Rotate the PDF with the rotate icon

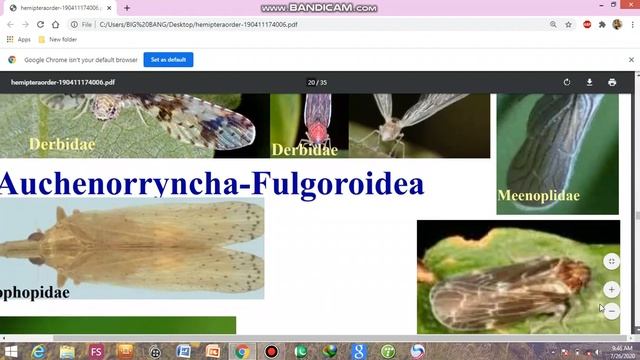(x=567, y=82)
